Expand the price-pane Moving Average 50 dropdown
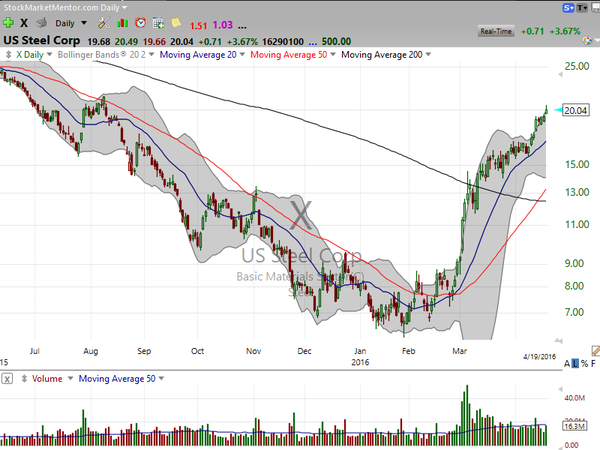This screenshot has height=450, width=600. coord(333,55)
